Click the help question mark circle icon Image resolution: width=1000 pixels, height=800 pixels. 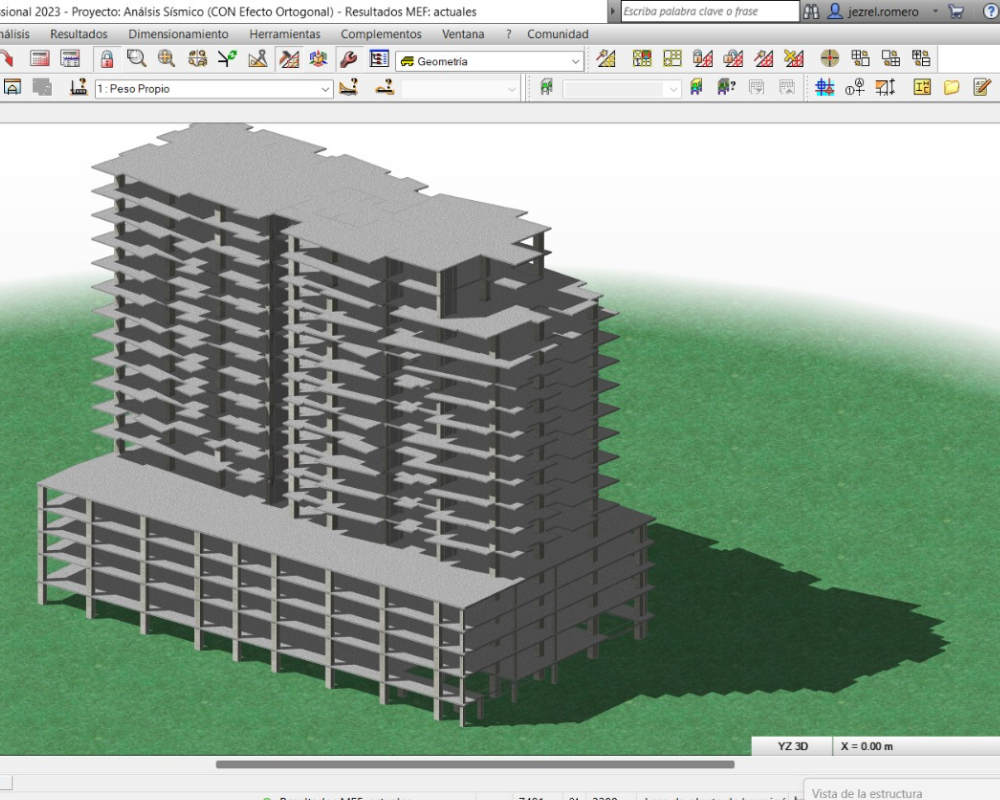pos(990,12)
